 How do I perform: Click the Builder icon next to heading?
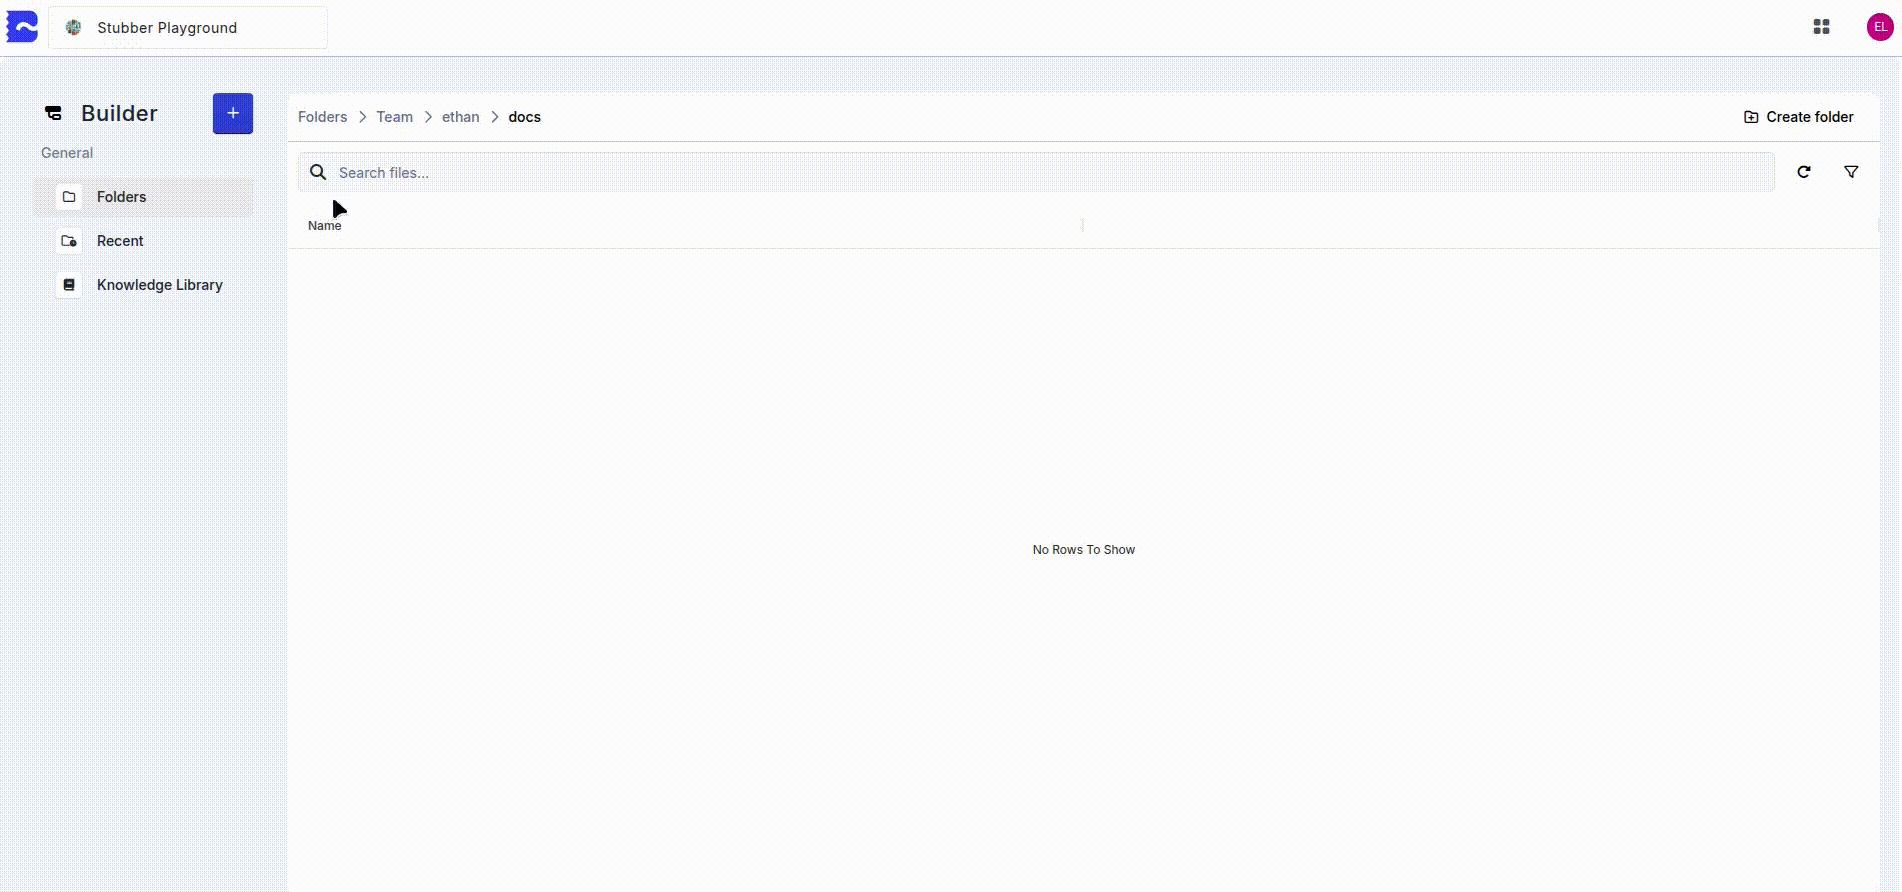pos(54,114)
